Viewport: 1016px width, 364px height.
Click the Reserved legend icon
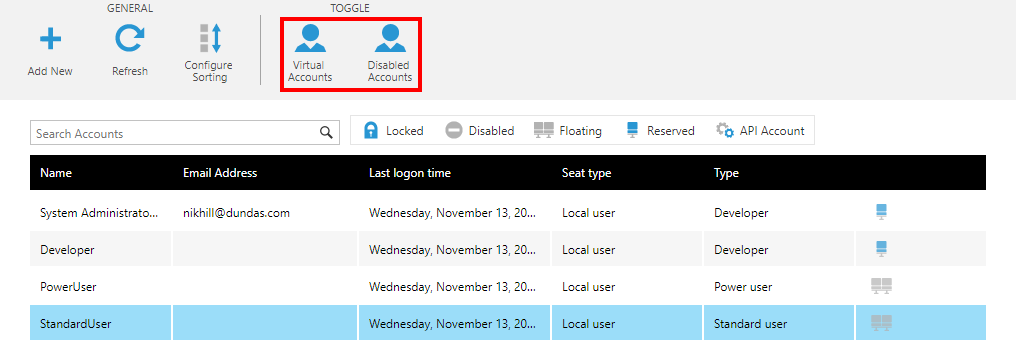(632, 130)
